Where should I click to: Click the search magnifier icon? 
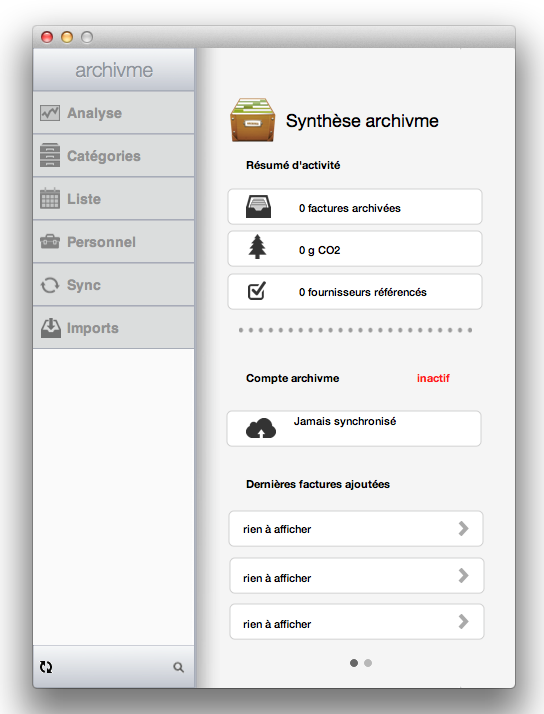178,667
